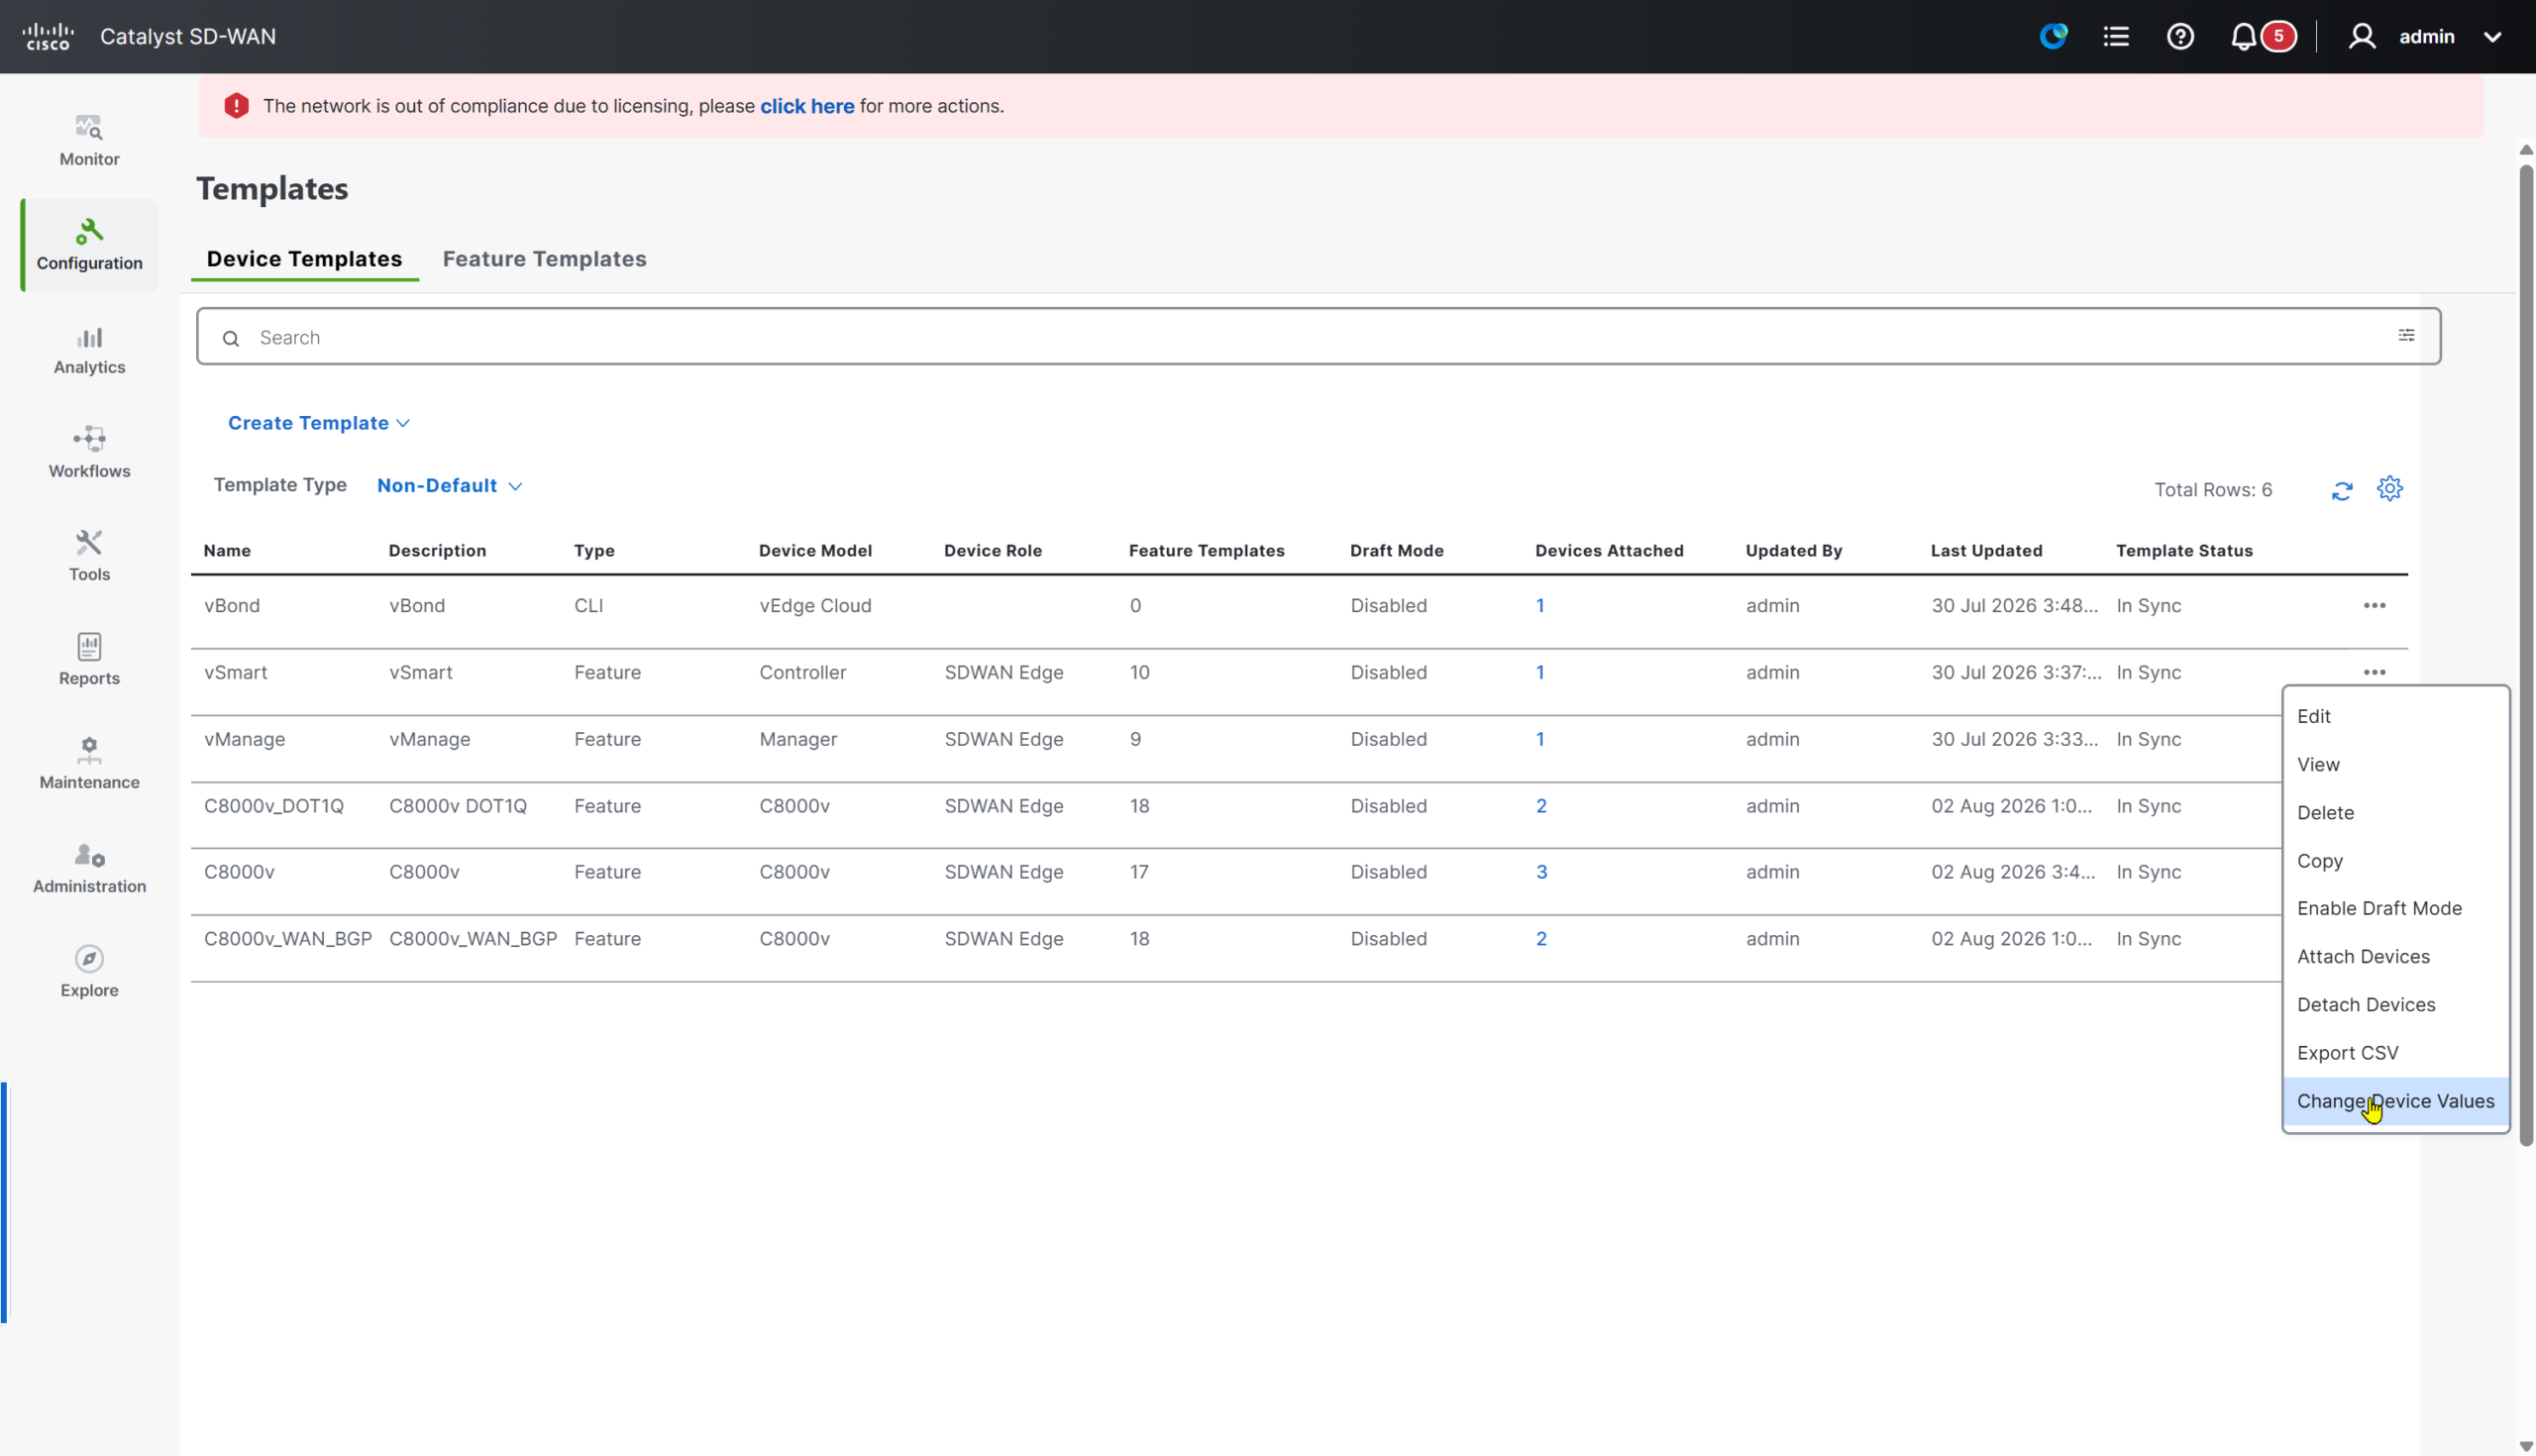Choose View from the context menu
This screenshot has width=2536, height=1456.
[x=2395, y=764]
